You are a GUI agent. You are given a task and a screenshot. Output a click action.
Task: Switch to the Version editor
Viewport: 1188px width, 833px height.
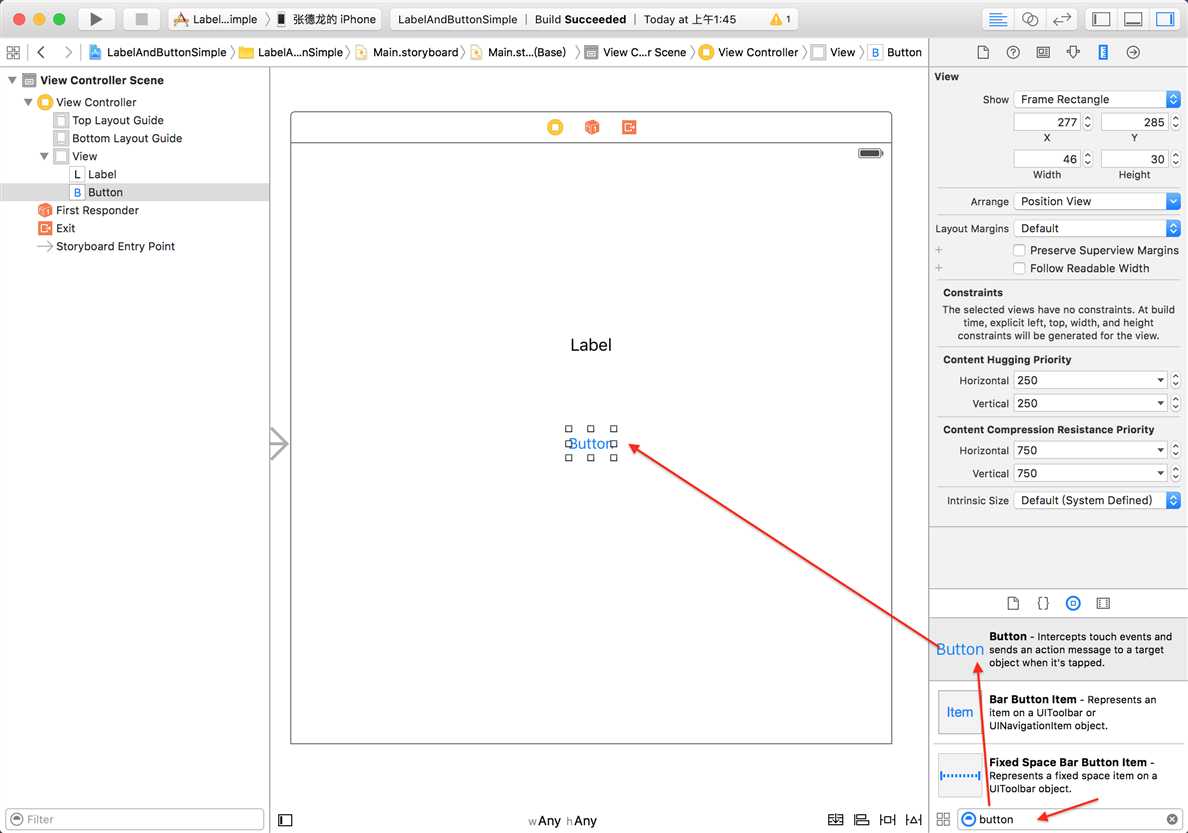[1062, 19]
